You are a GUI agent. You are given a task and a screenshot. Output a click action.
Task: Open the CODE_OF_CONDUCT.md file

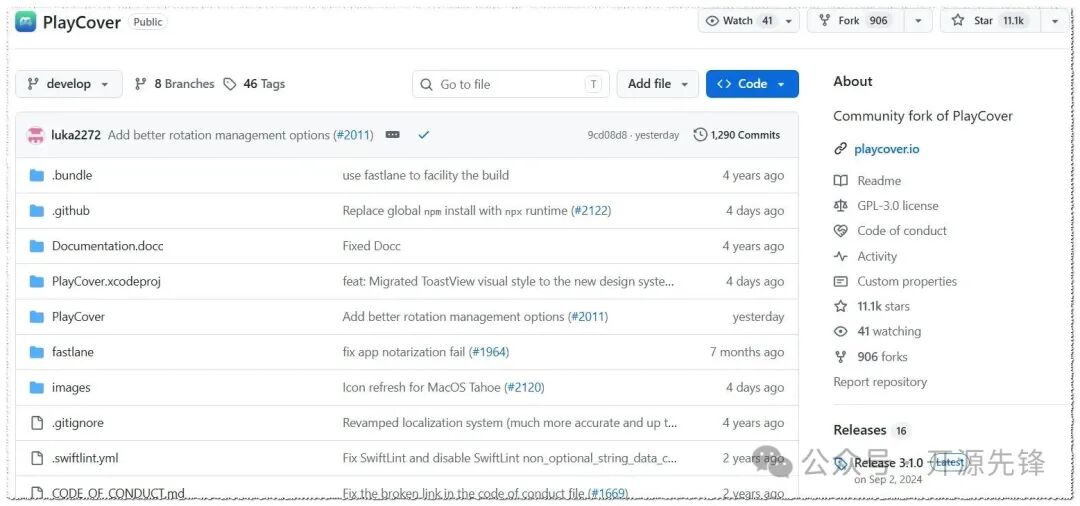(x=118, y=493)
